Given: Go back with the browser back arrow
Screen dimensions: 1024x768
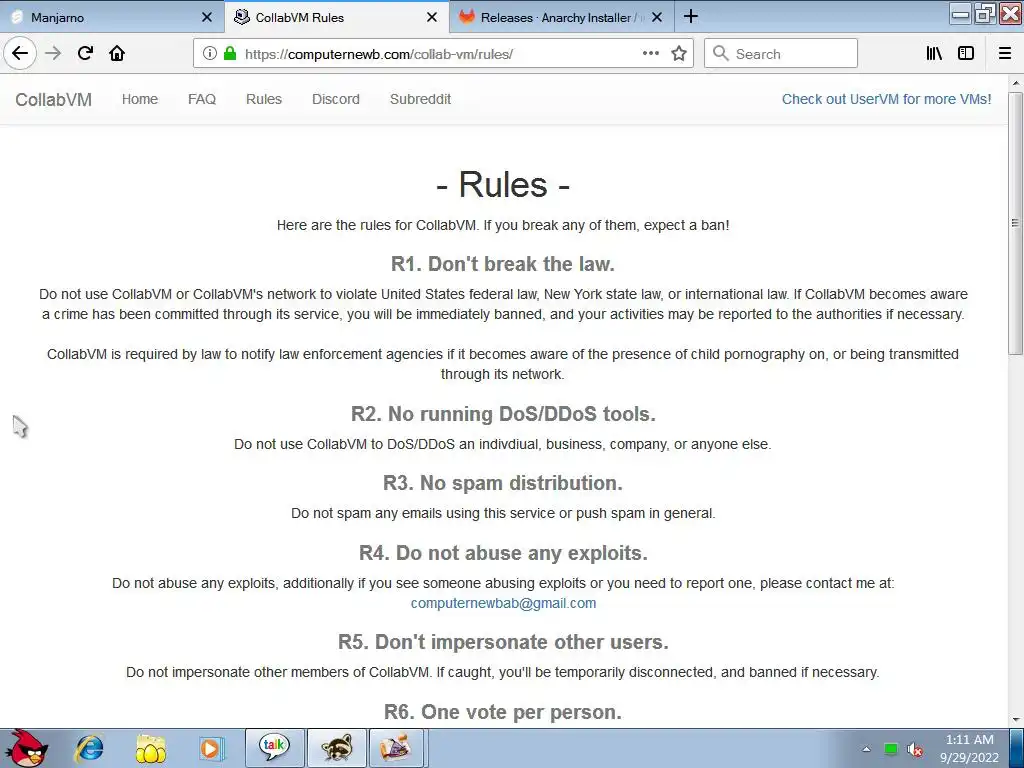Looking at the screenshot, I should pyautogui.click(x=20, y=54).
